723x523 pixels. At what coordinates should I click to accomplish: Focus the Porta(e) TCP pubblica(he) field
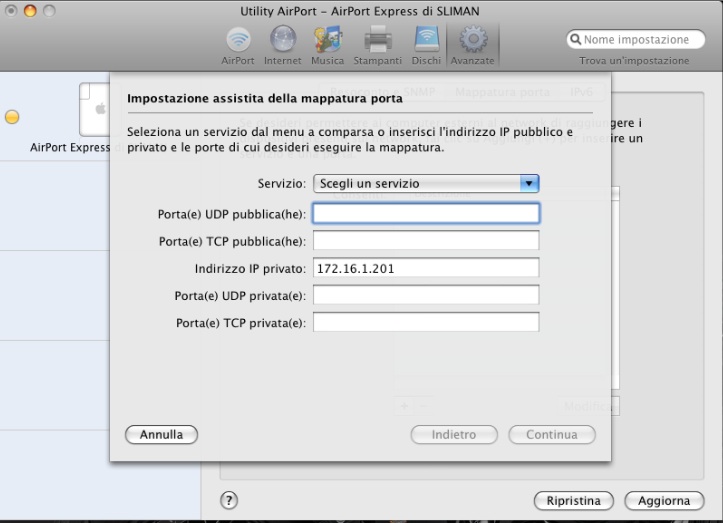click(426, 241)
